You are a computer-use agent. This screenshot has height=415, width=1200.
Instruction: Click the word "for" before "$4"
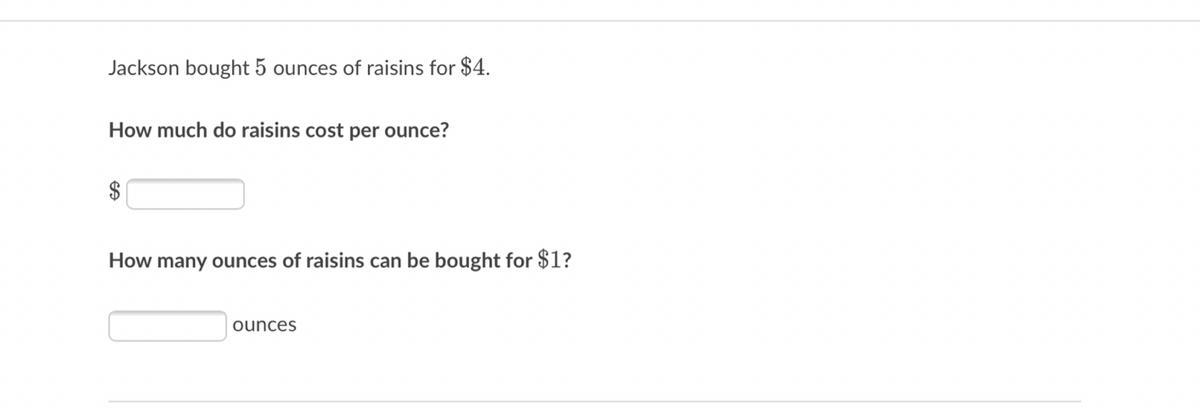443,69
